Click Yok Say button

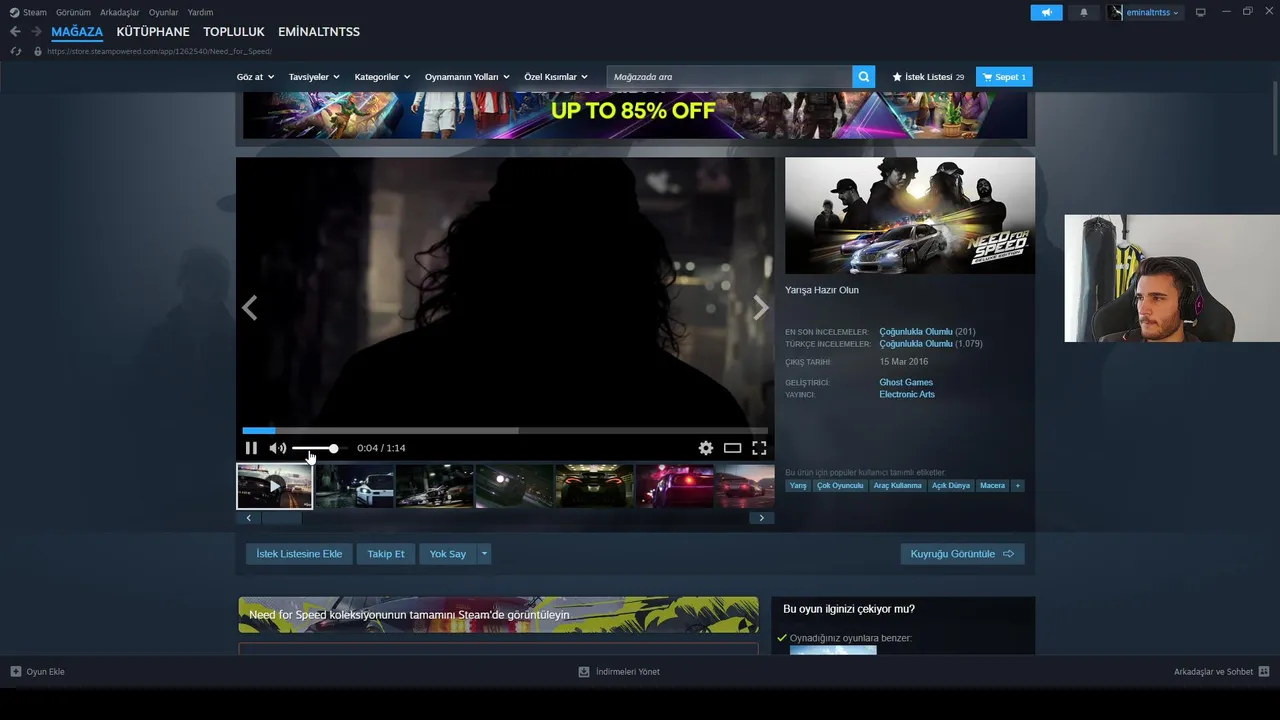coord(448,554)
